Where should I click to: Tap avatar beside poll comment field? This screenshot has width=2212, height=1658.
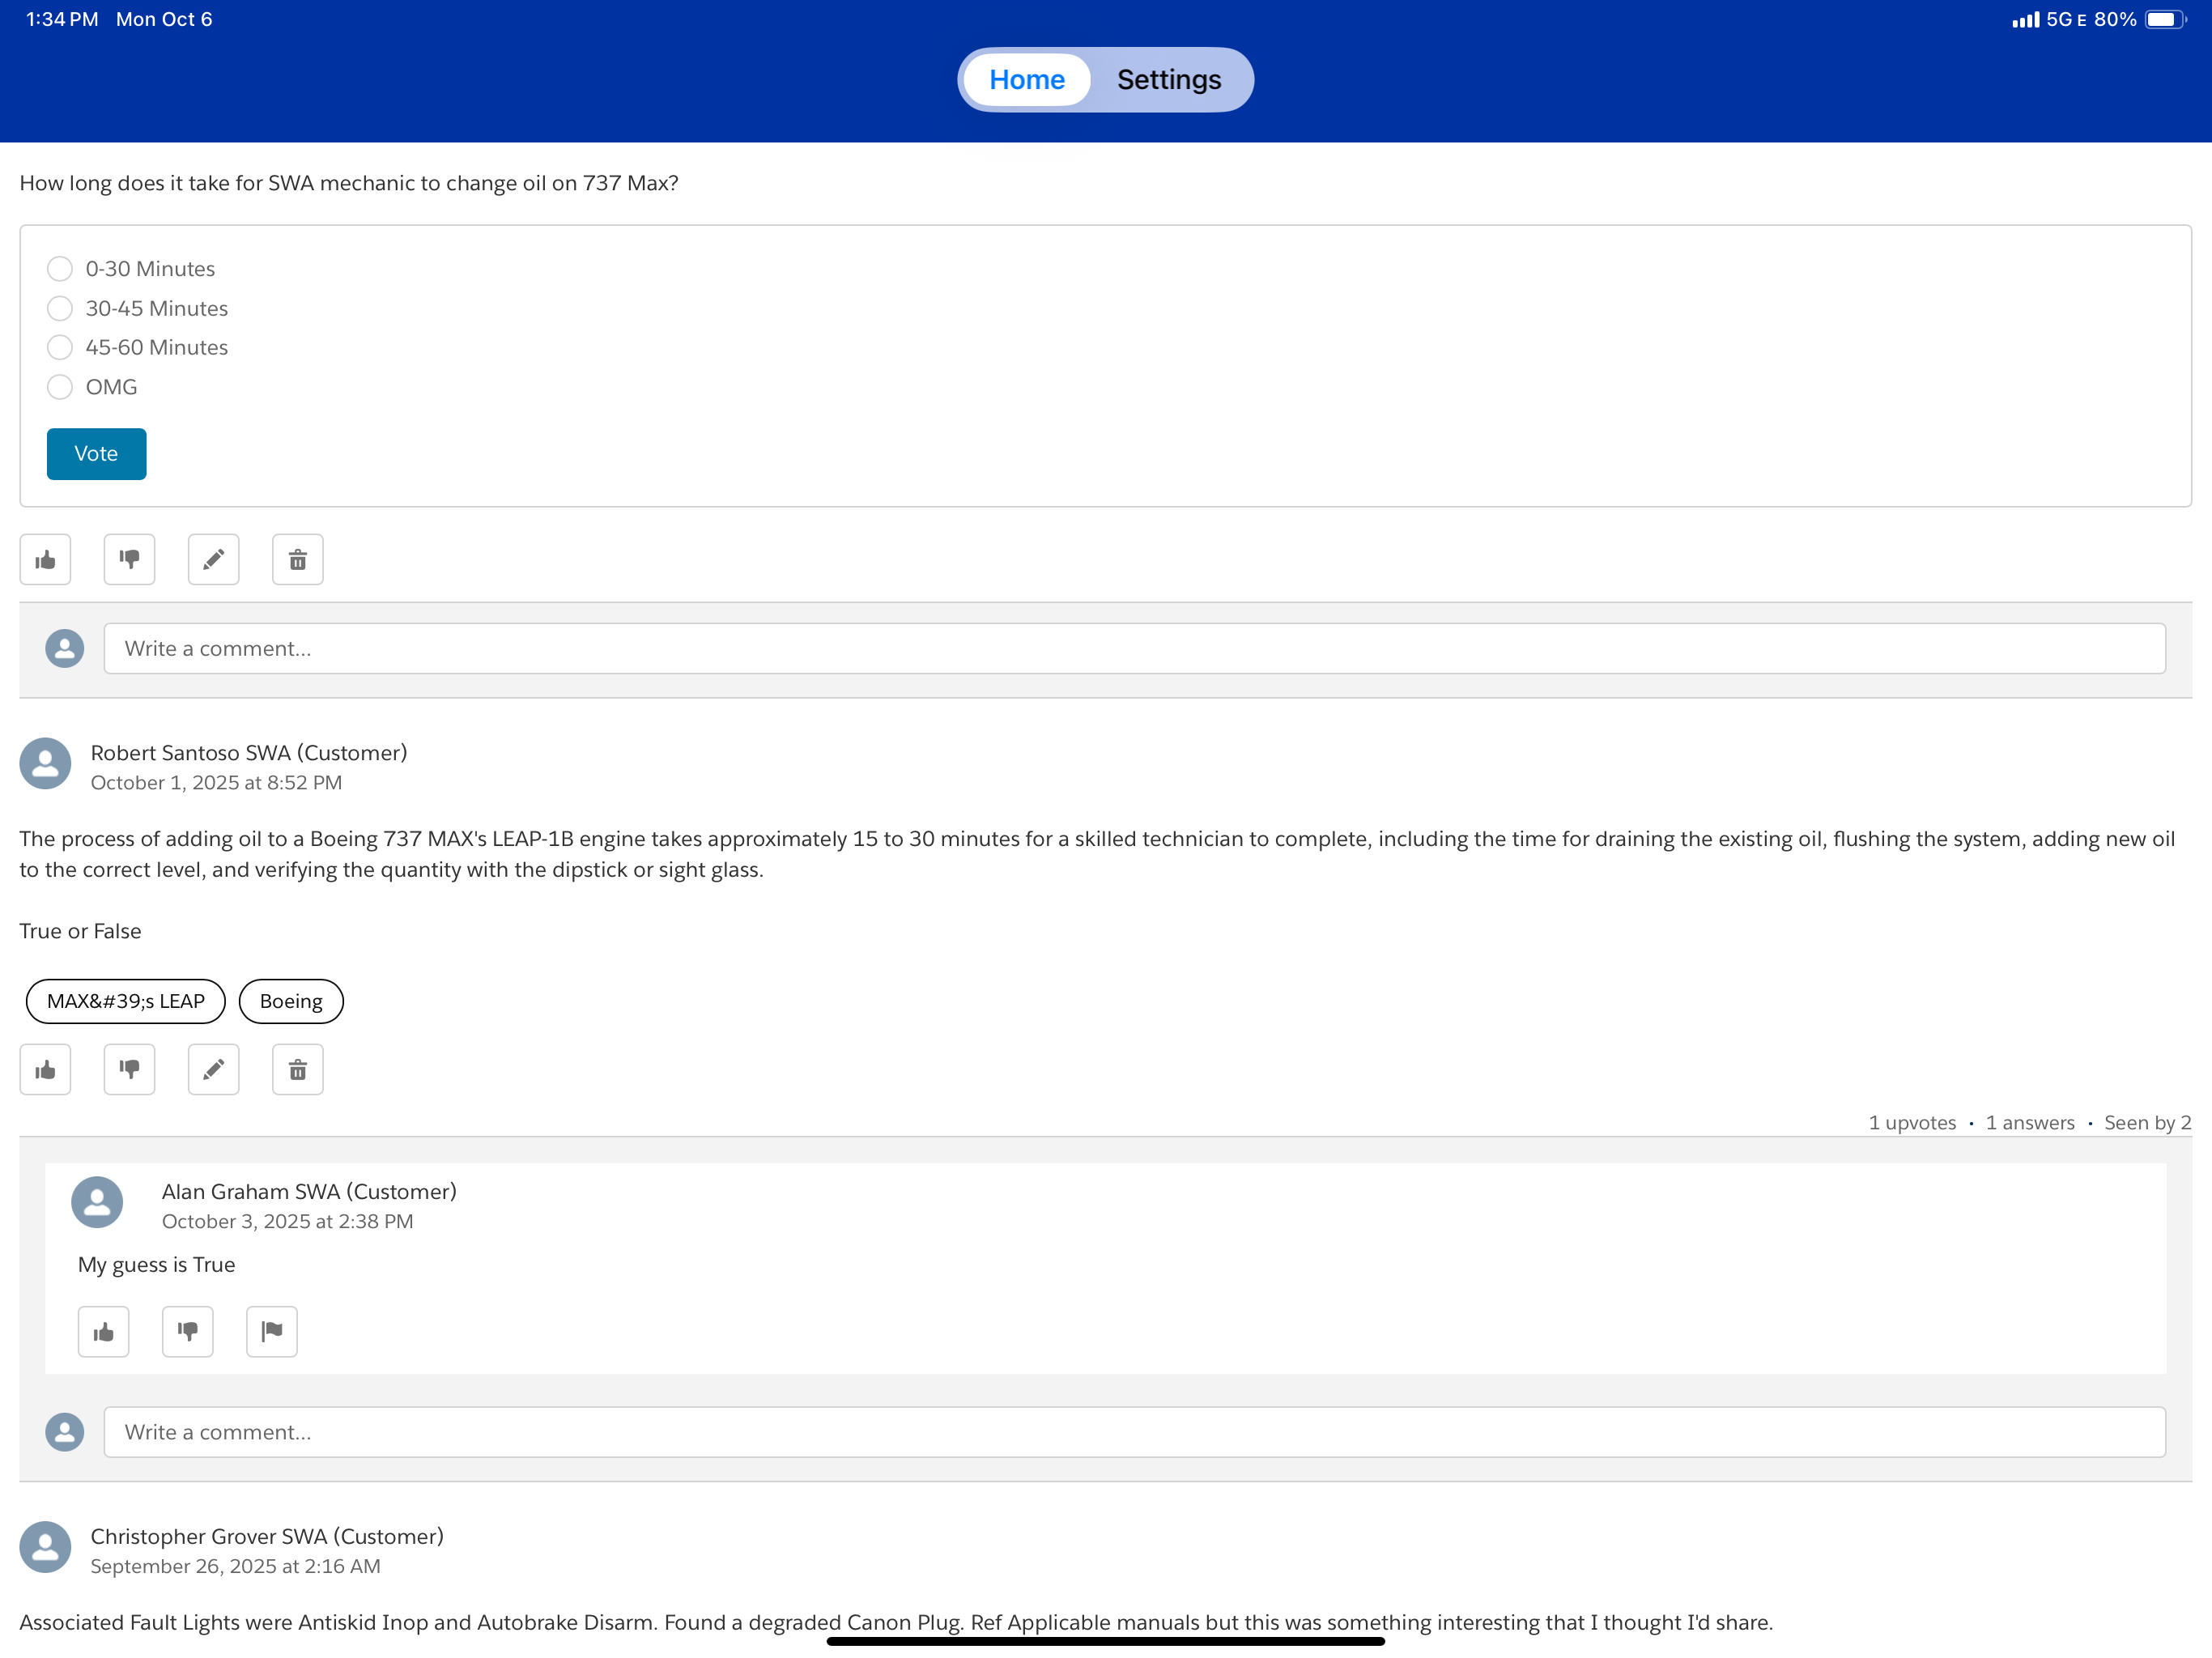coord(65,649)
